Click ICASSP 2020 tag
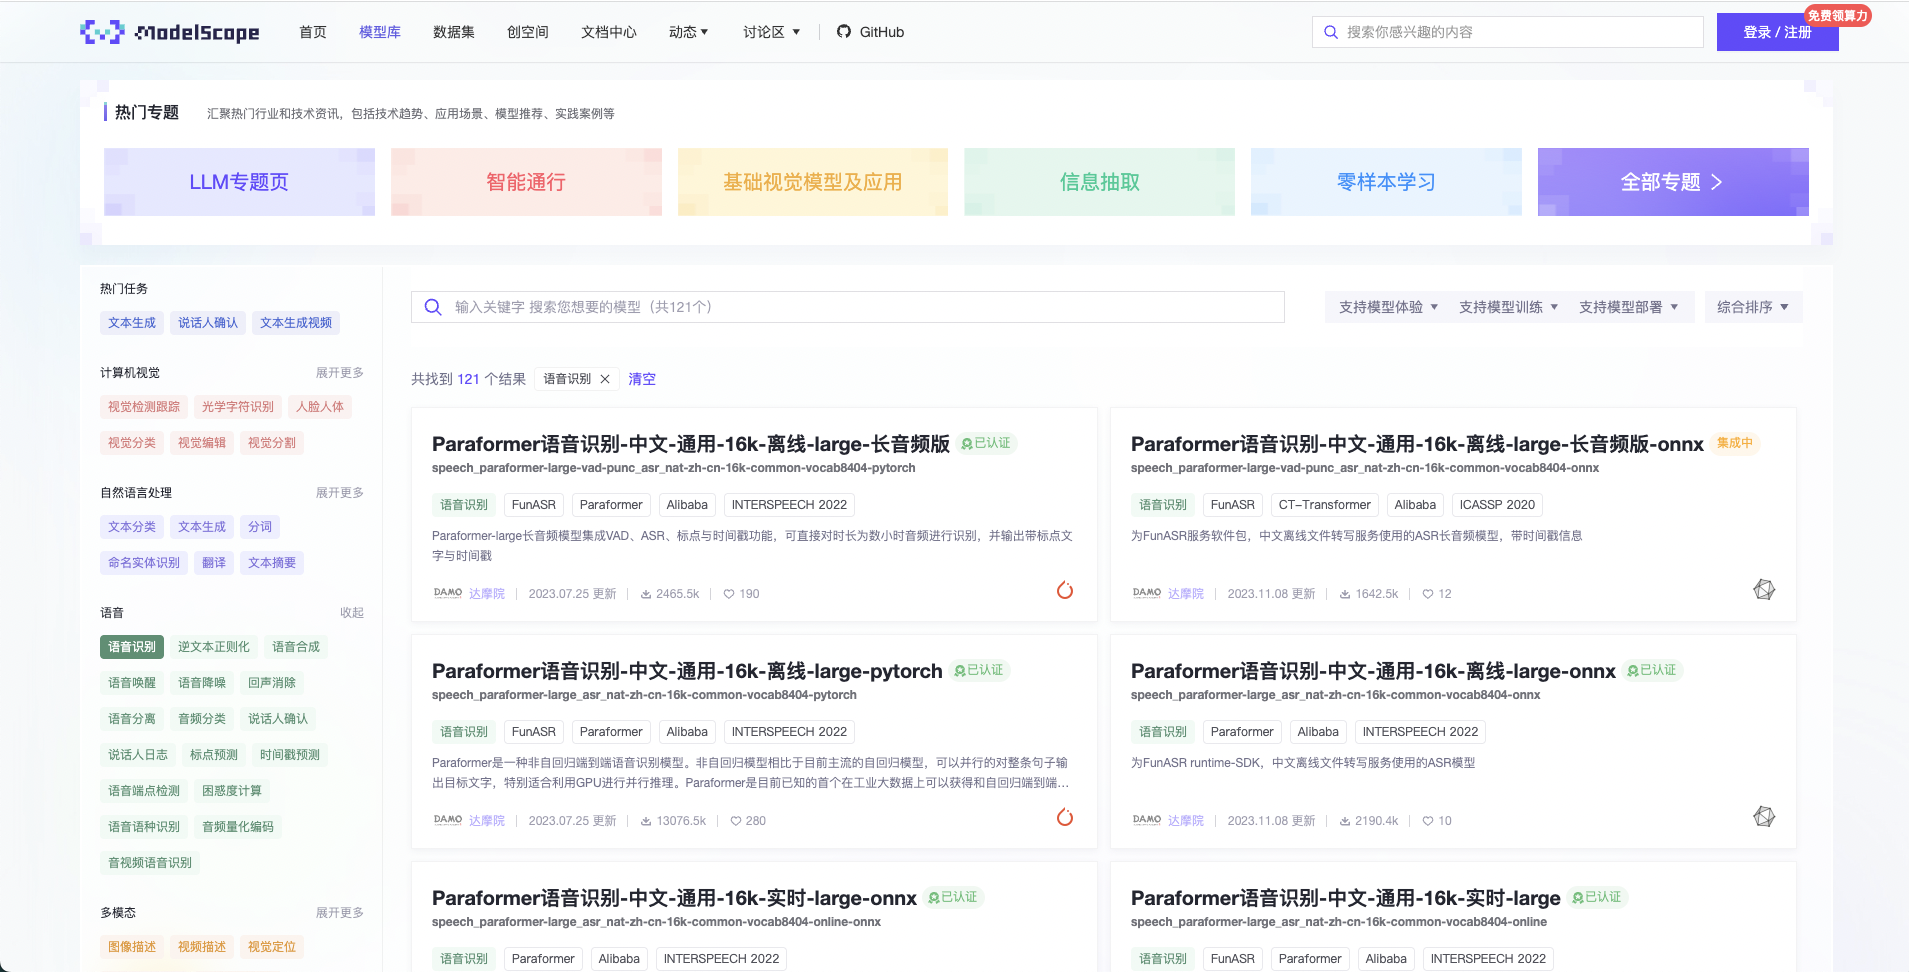This screenshot has width=1909, height=972. coord(1497,505)
